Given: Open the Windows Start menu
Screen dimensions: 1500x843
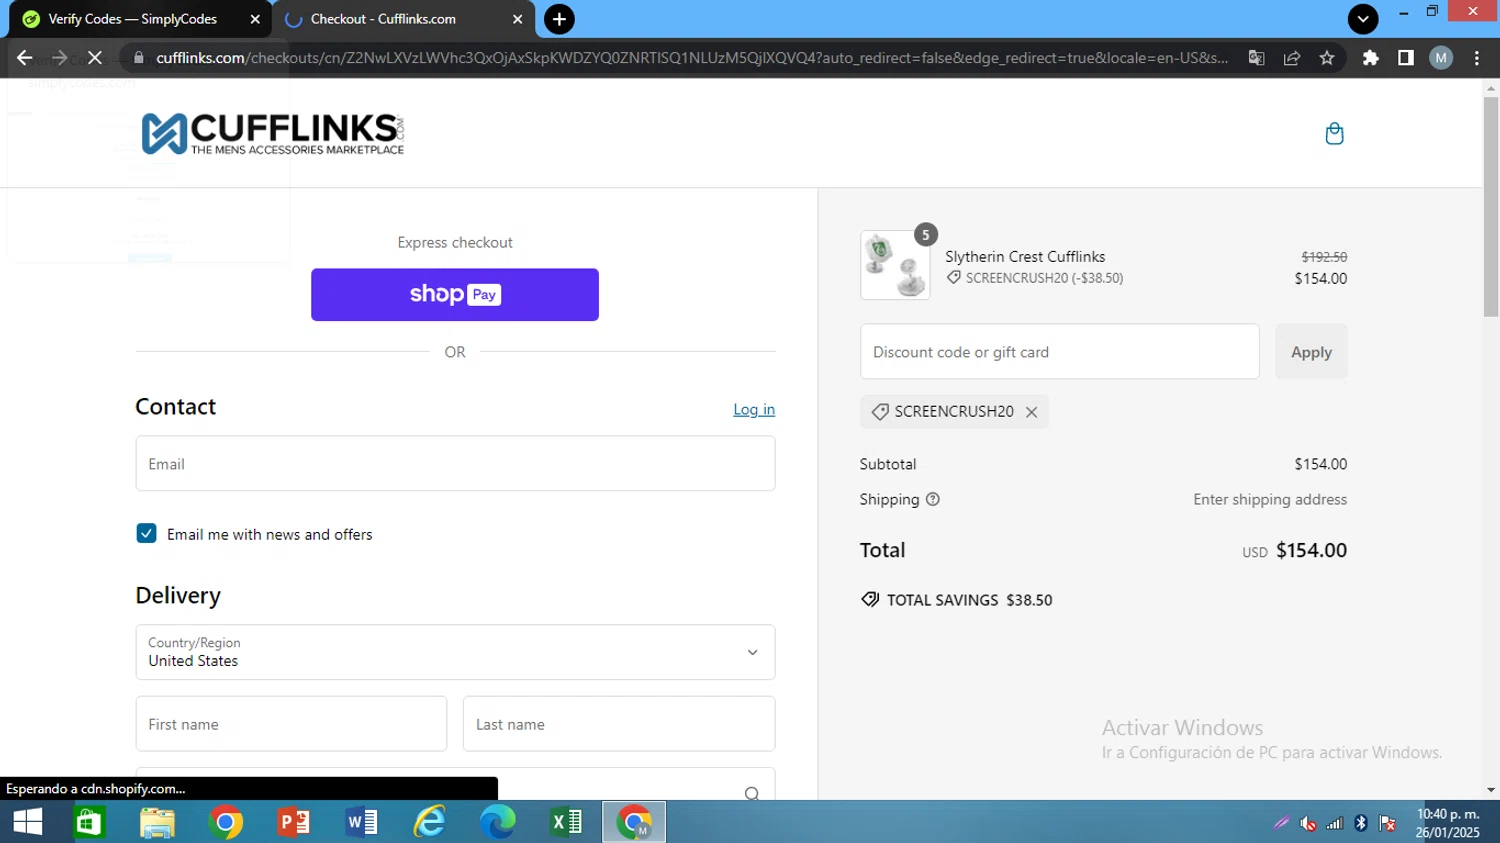Looking at the screenshot, I should pyautogui.click(x=28, y=822).
